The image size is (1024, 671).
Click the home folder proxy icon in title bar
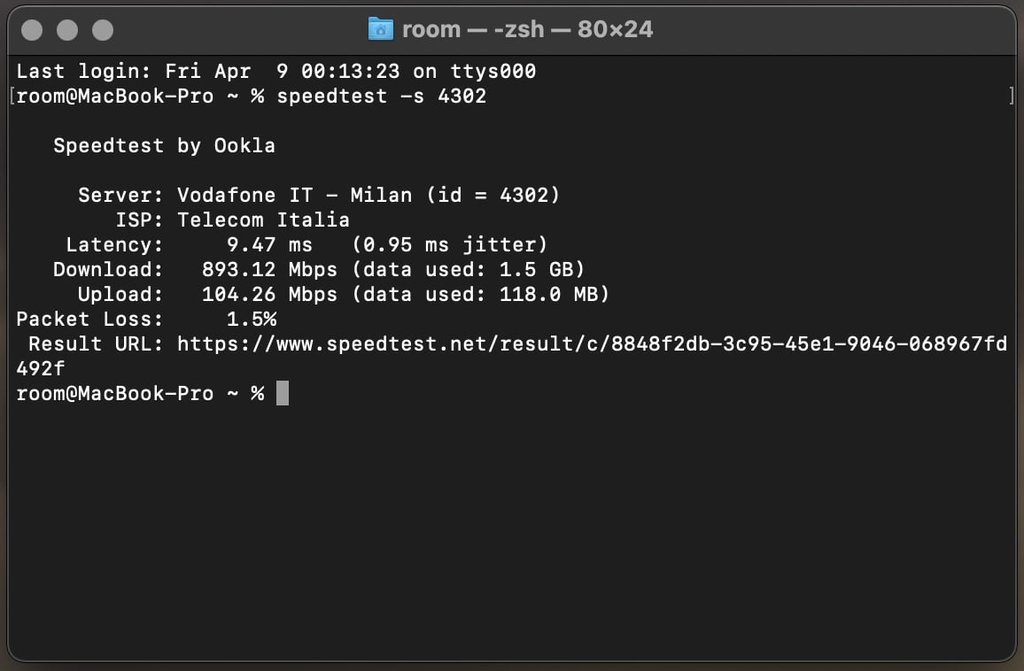pyautogui.click(x=381, y=29)
